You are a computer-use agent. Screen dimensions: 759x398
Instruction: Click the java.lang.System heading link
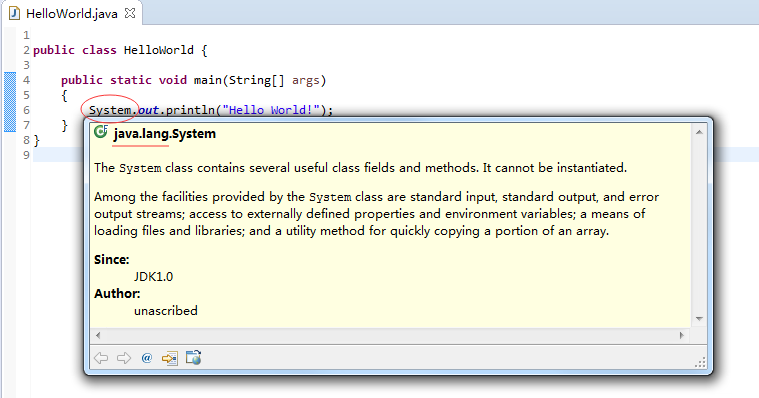pyautogui.click(x=165, y=134)
